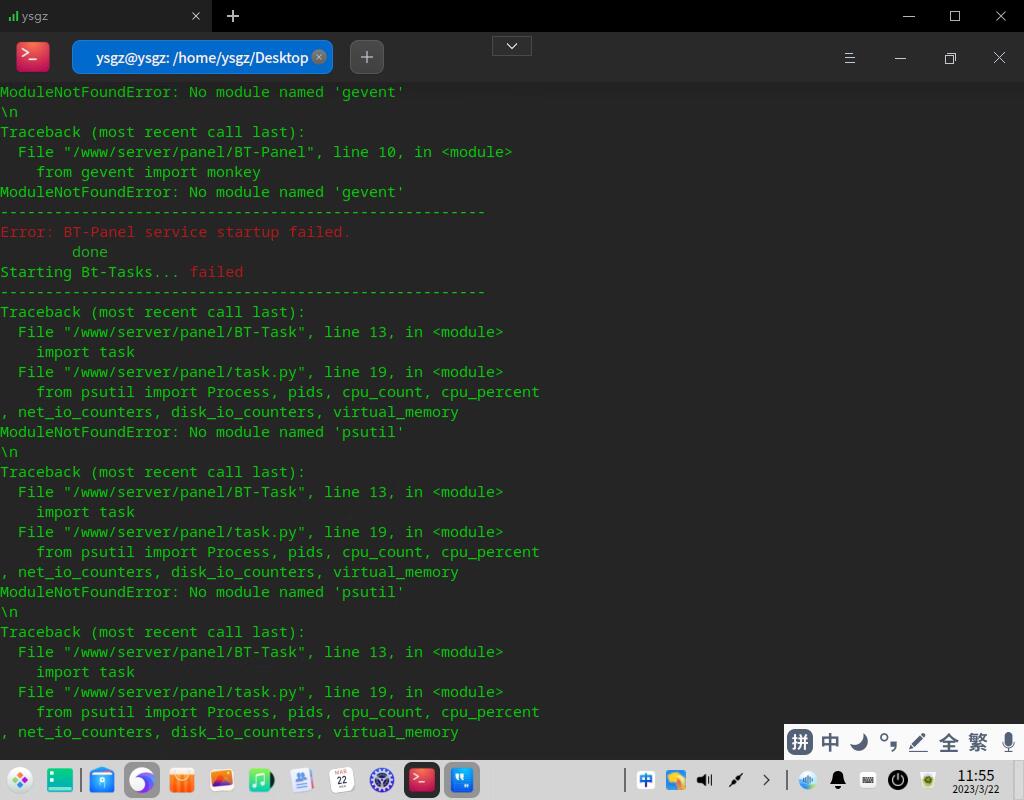
Task: Select the ysgz tab in outer window
Action: (104, 16)
